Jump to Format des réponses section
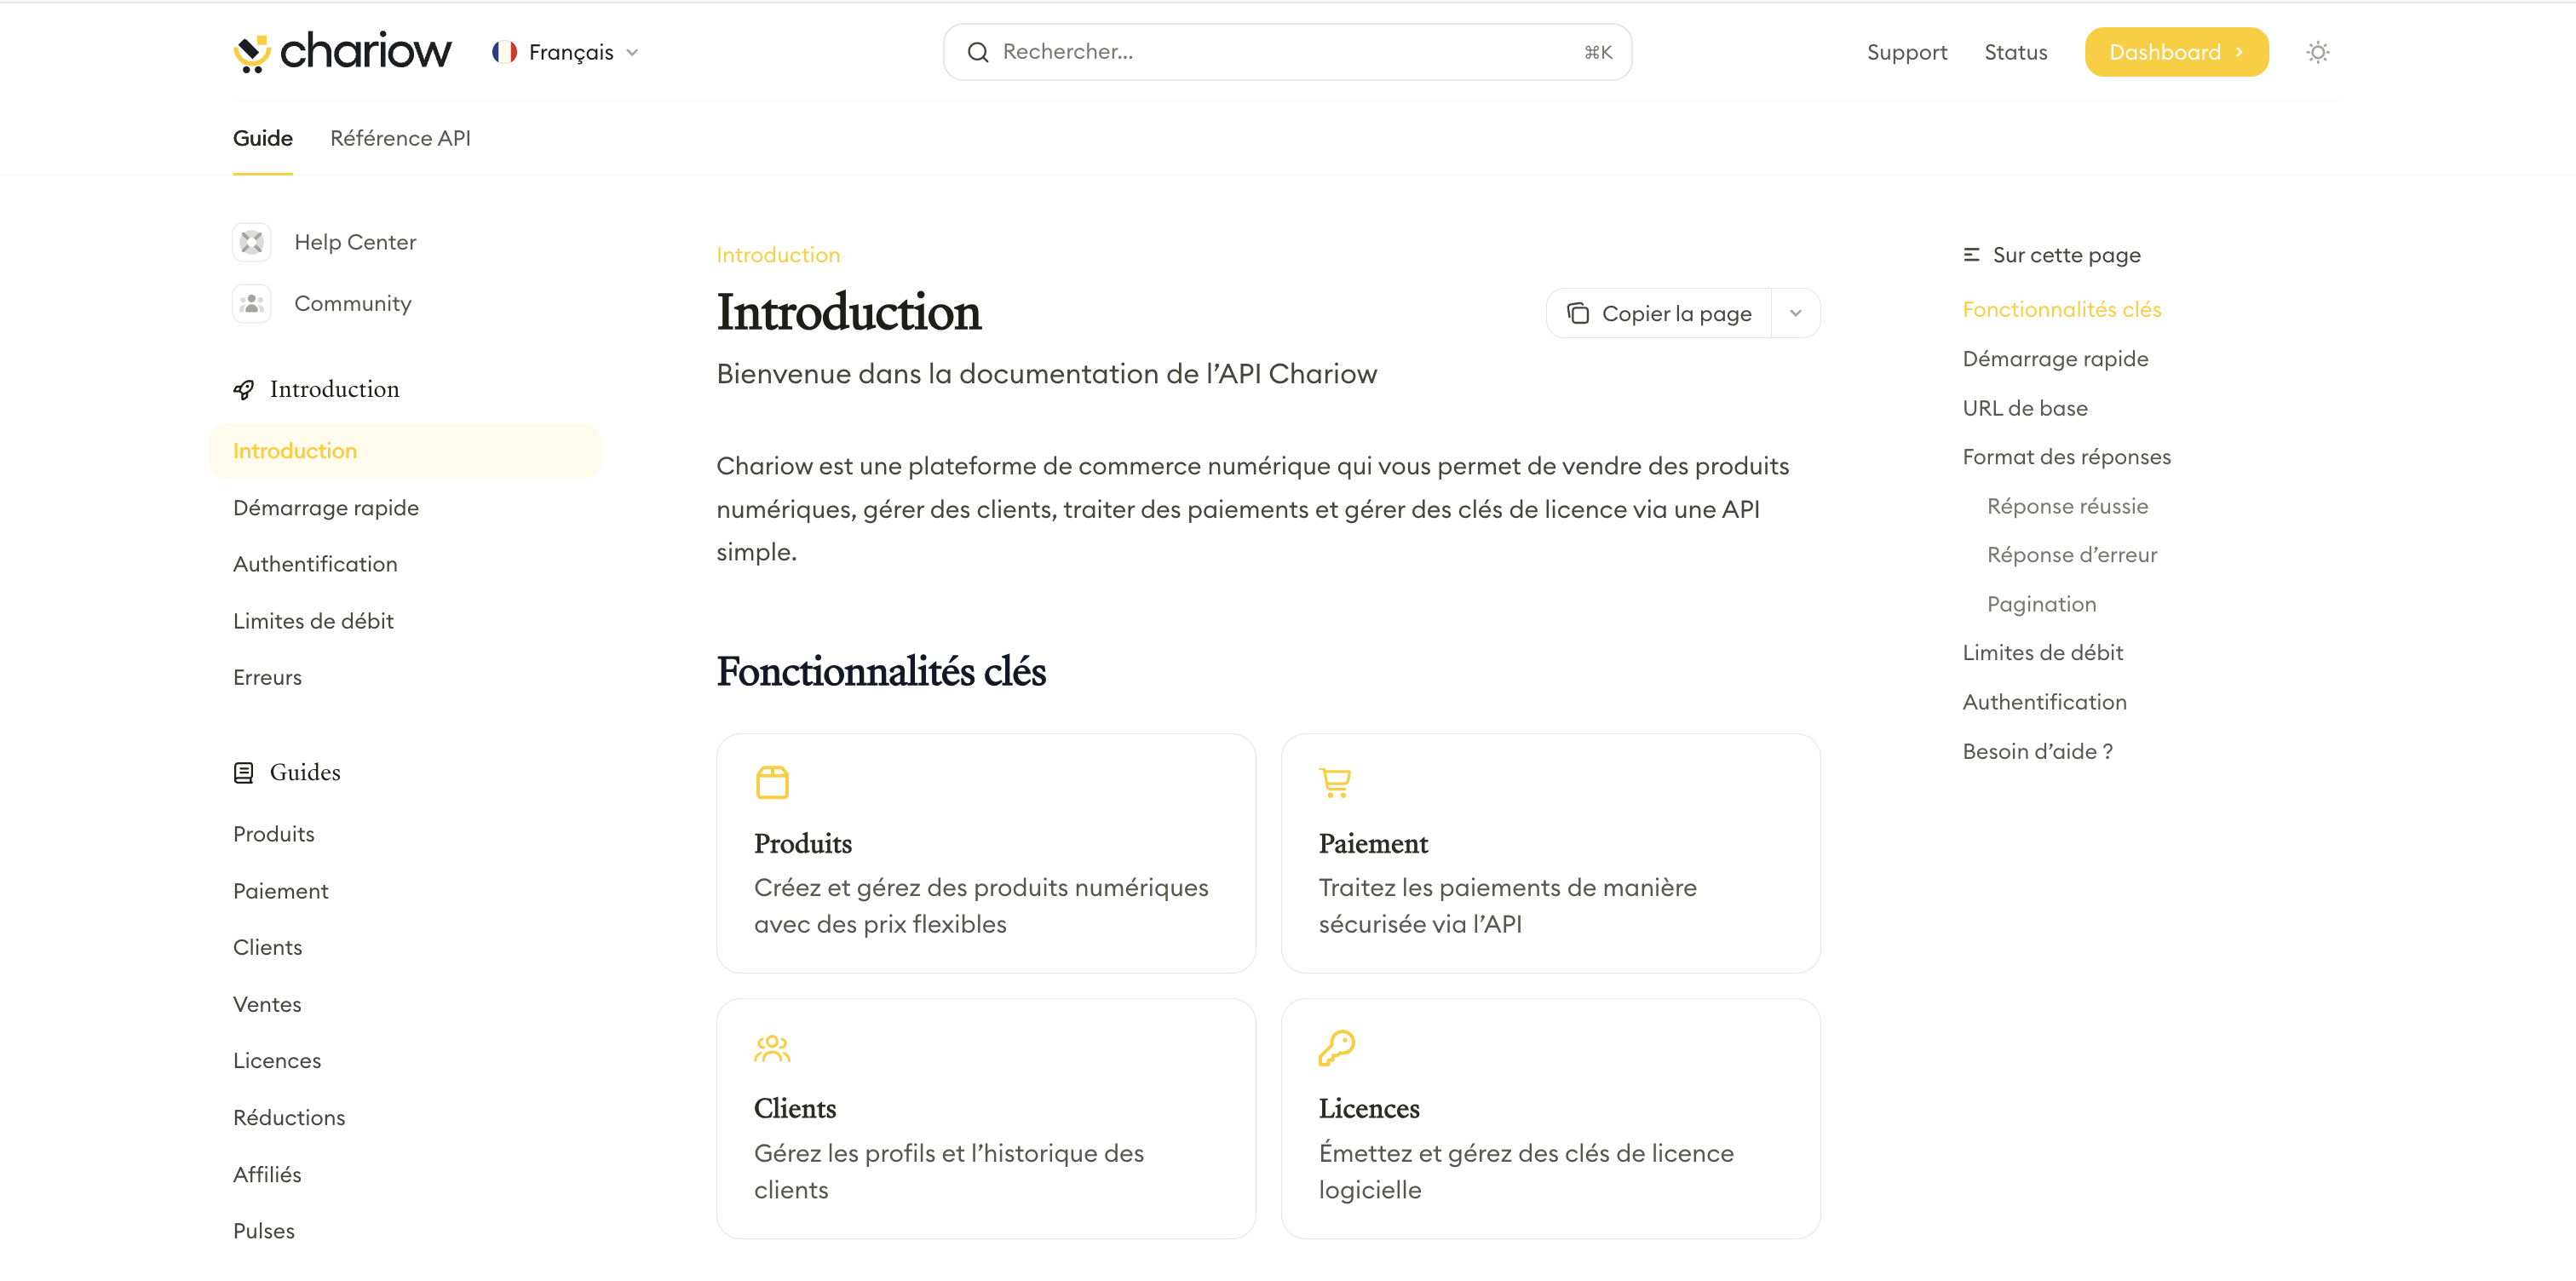This screenshot has height=1281, width=2576. click(x=2066, y=457)
